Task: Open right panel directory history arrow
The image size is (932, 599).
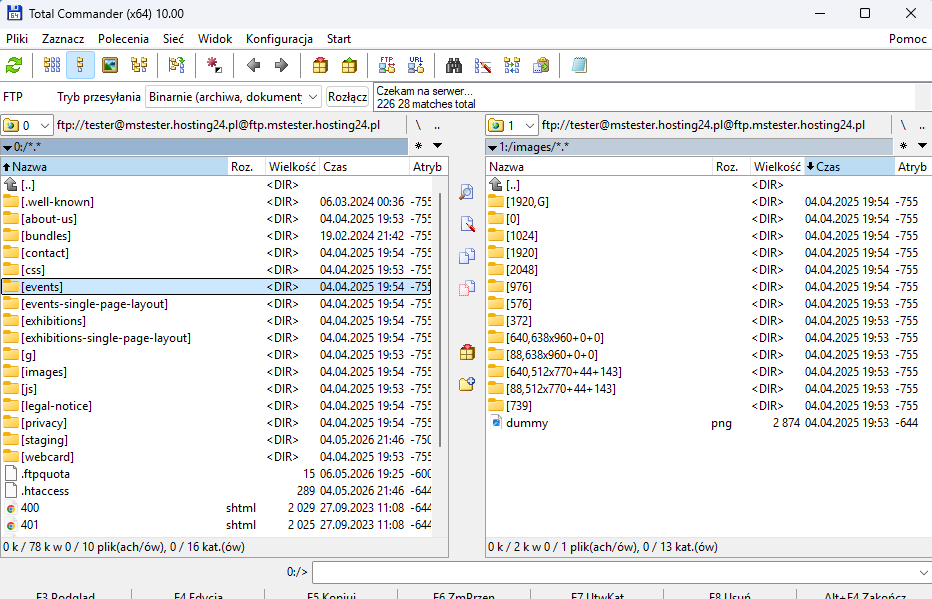Action: point(922,146)
